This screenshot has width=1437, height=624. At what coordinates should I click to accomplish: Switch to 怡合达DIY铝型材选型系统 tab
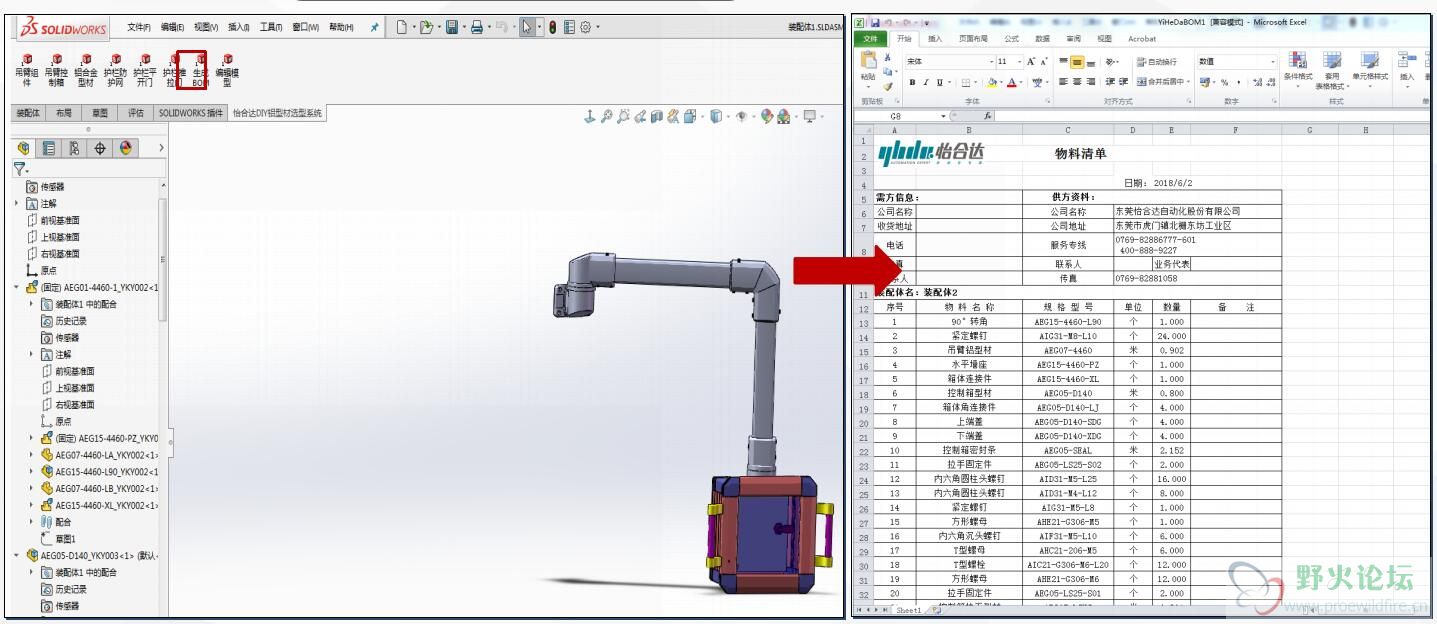tap(277, 113)
